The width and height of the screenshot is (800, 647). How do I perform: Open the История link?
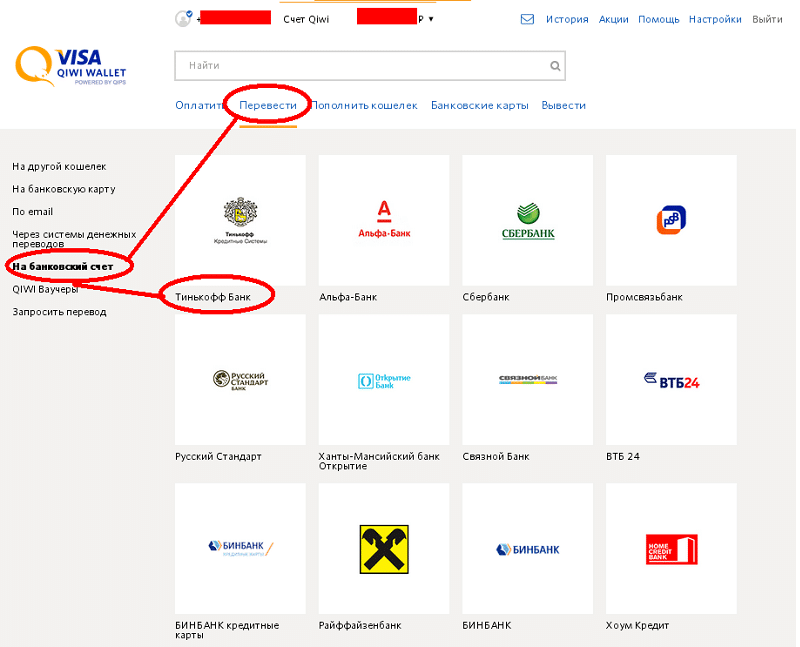[x=567, y=19]
